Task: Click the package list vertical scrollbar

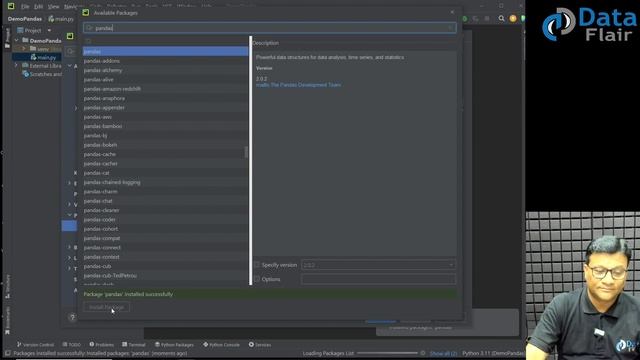Action: coord(246,152)
